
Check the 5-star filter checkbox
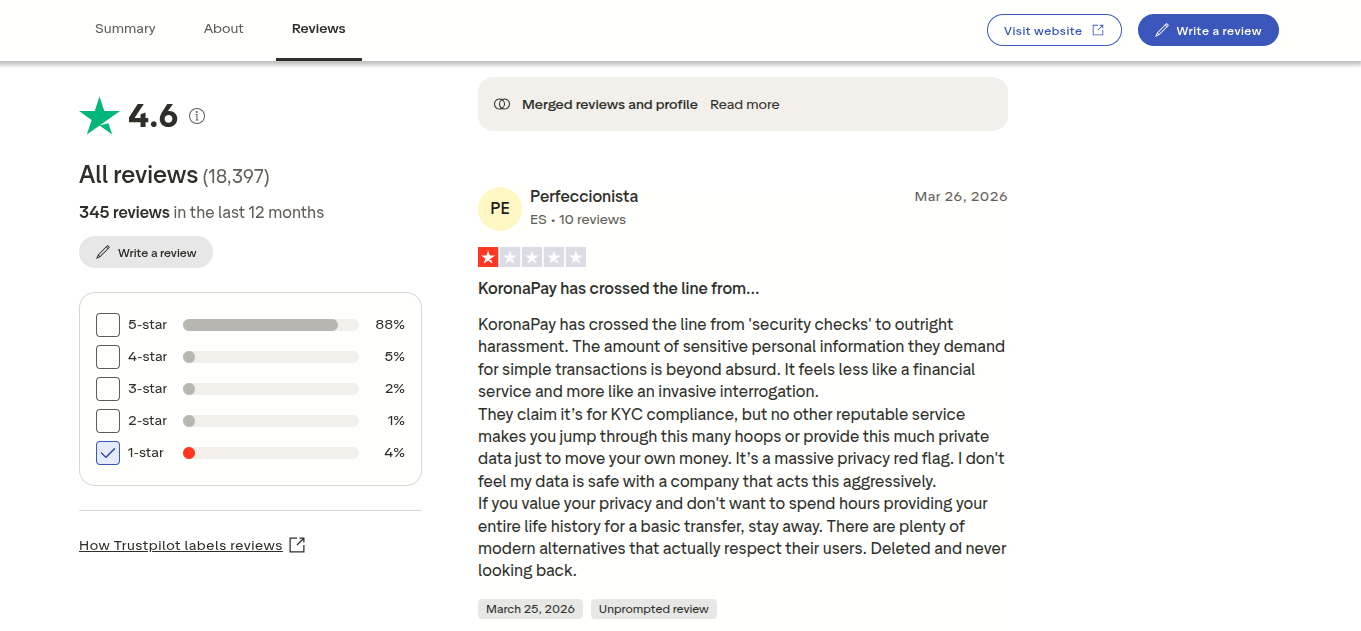point(108,325)
